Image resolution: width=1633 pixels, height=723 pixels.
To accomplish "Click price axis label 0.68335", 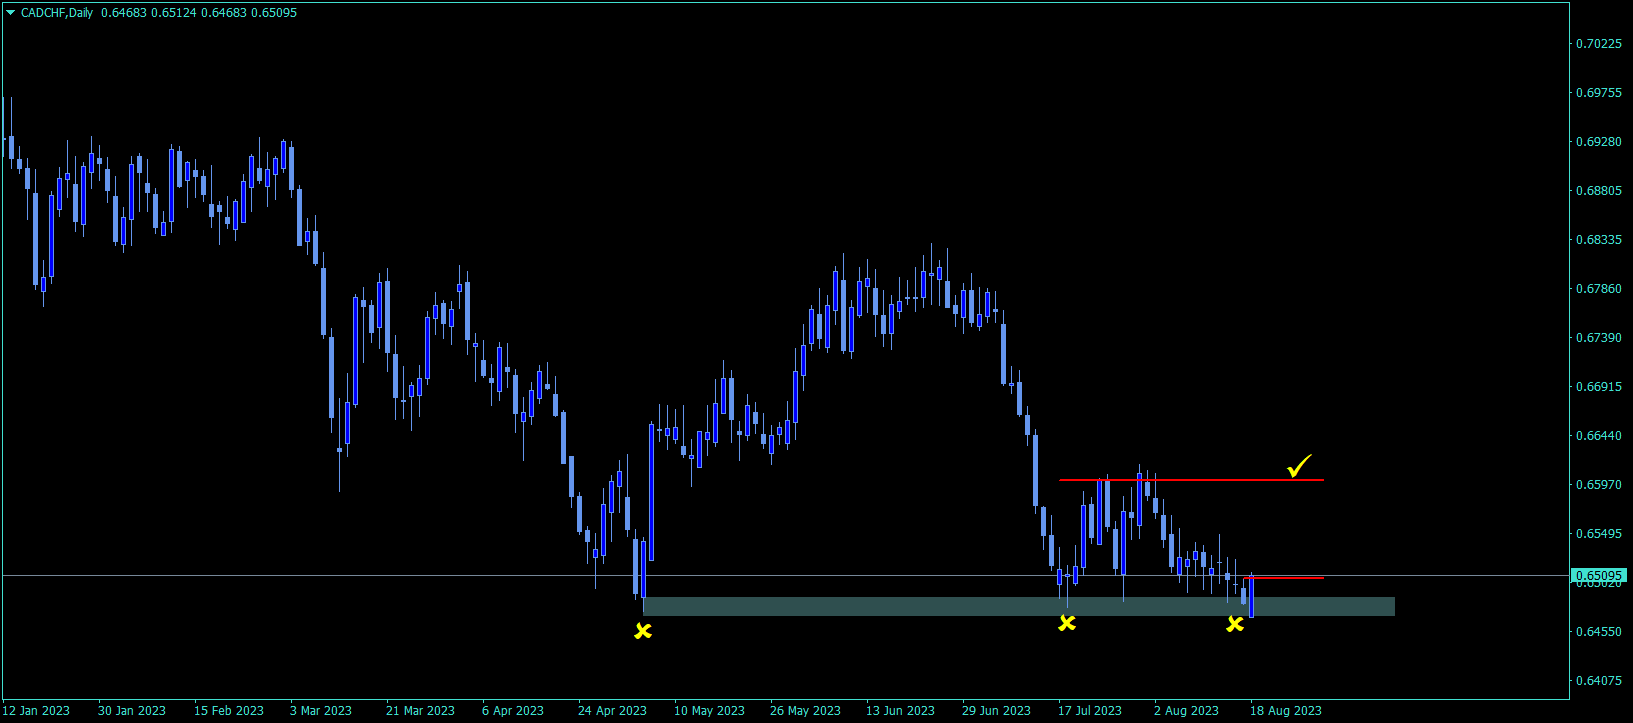I will (x=1599, y=240).
